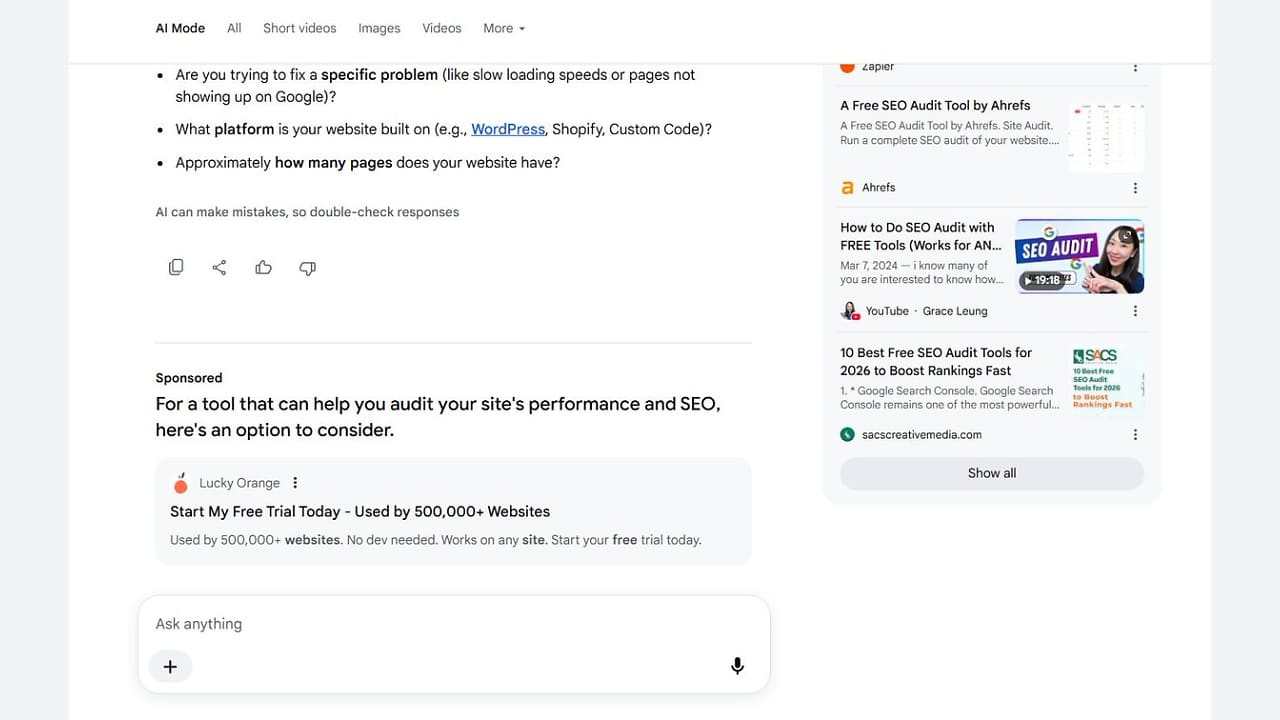
Task: Open Start My Free Trial Today ad link
Action: [360, 511]
